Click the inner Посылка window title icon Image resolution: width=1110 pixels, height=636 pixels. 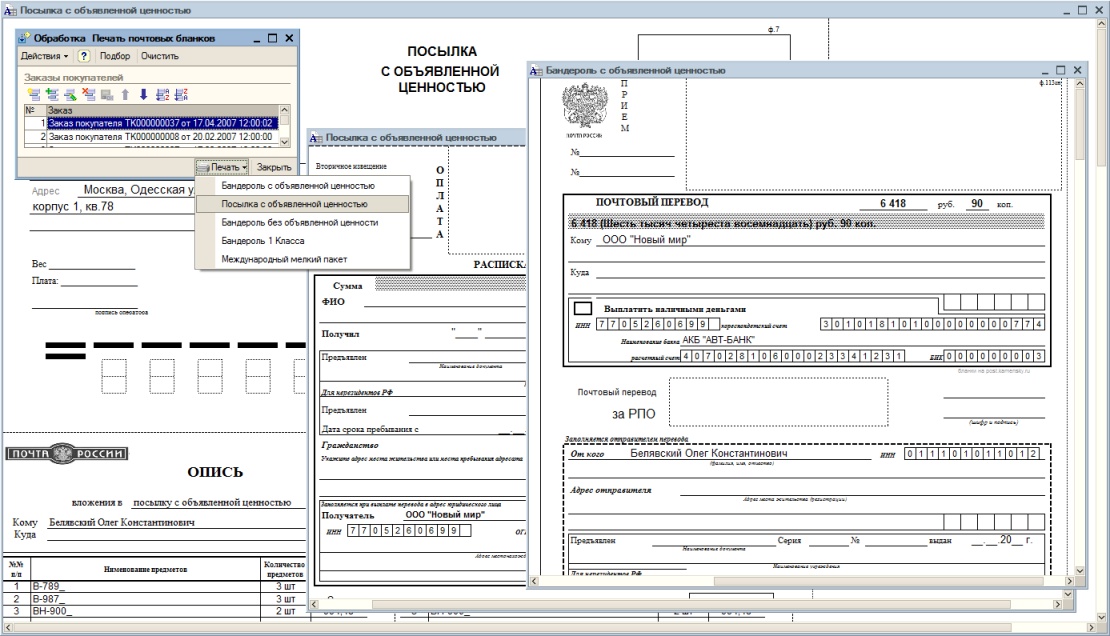316,137
